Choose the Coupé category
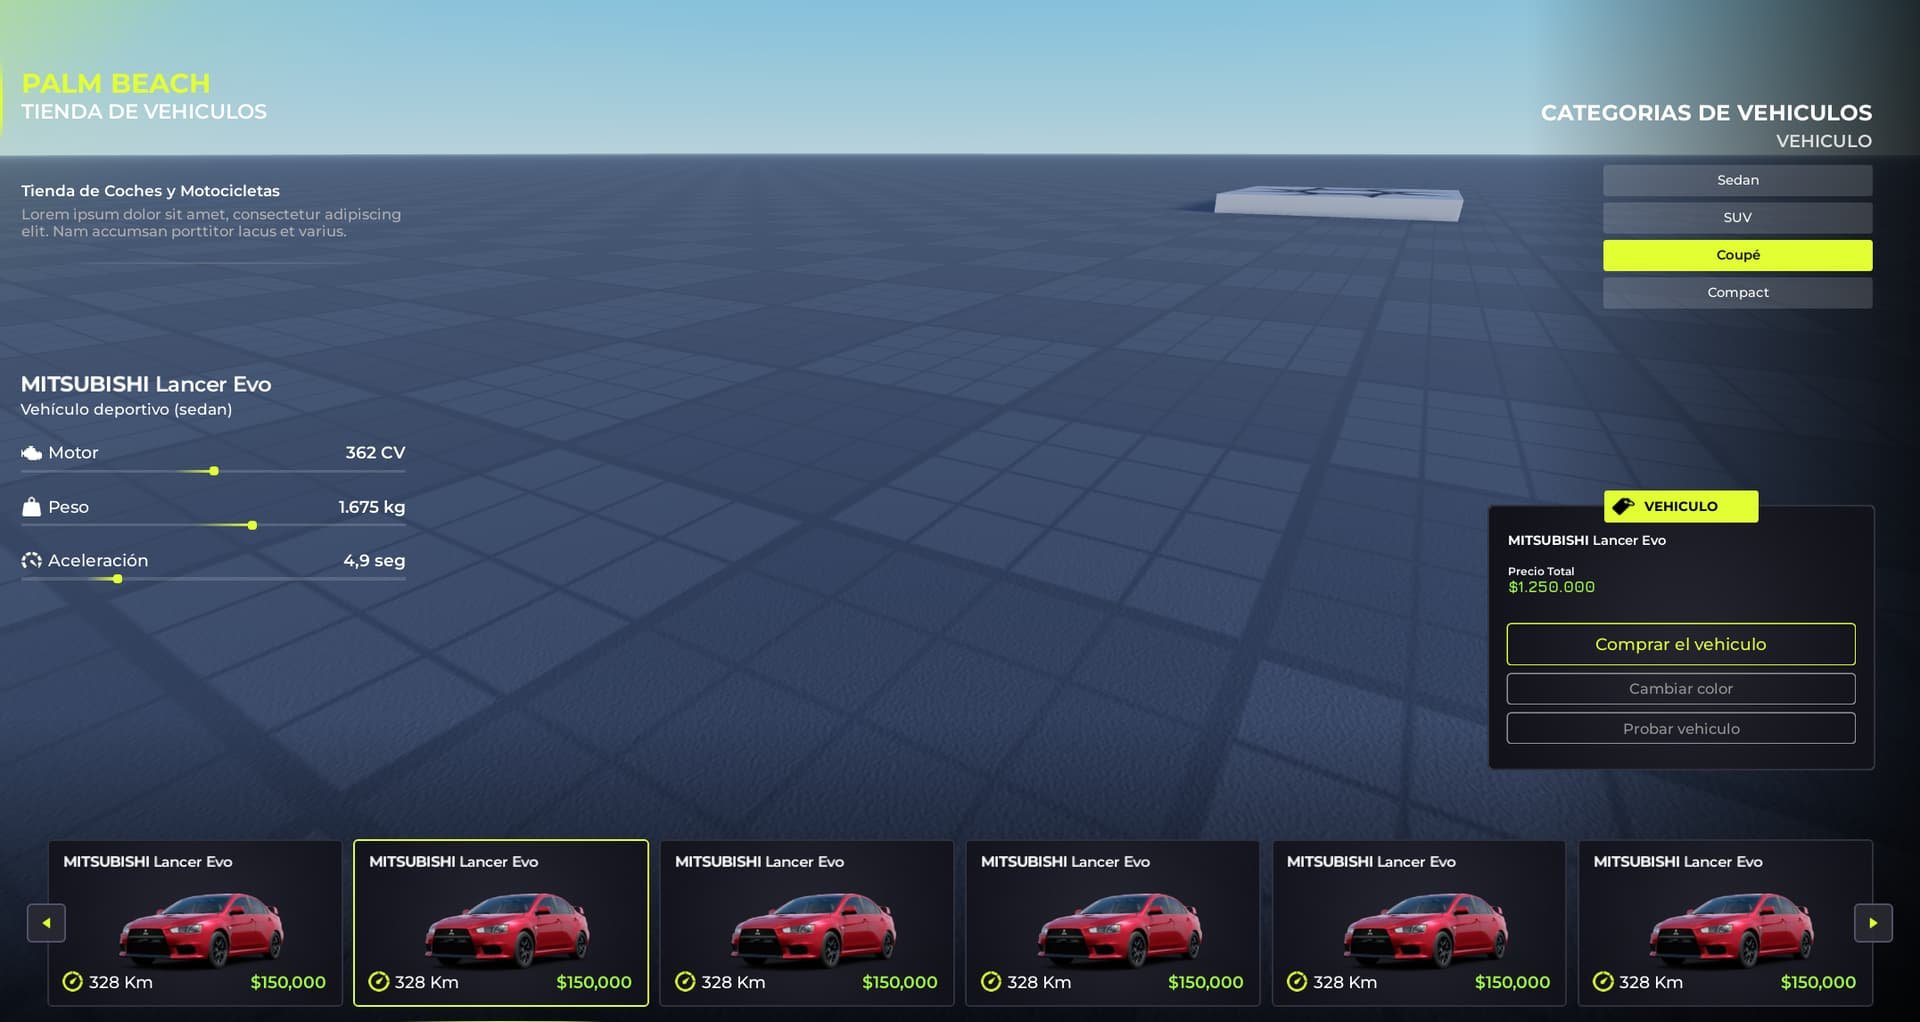Viewport: 1920px width, 1022px height. [1738, 255]
